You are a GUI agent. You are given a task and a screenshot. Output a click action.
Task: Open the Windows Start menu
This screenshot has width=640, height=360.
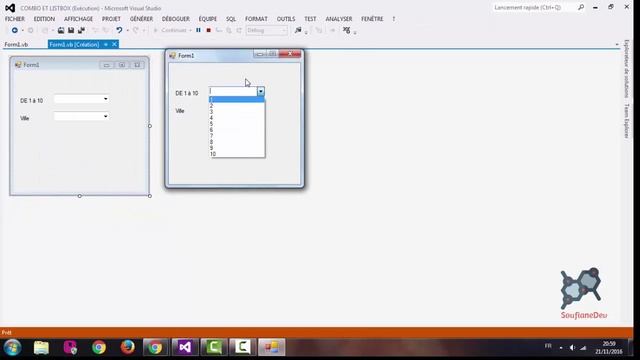13,348
